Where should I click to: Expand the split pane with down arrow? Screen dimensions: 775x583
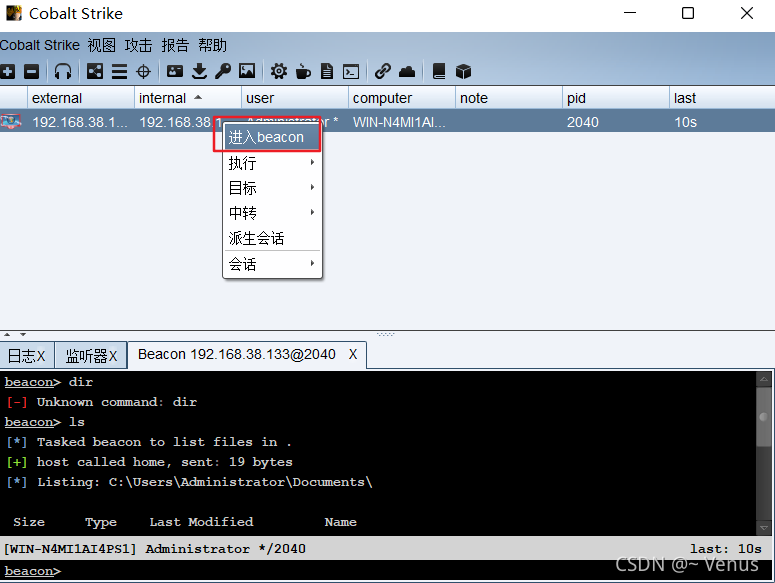pyautogui.click(x=23, y=334)
